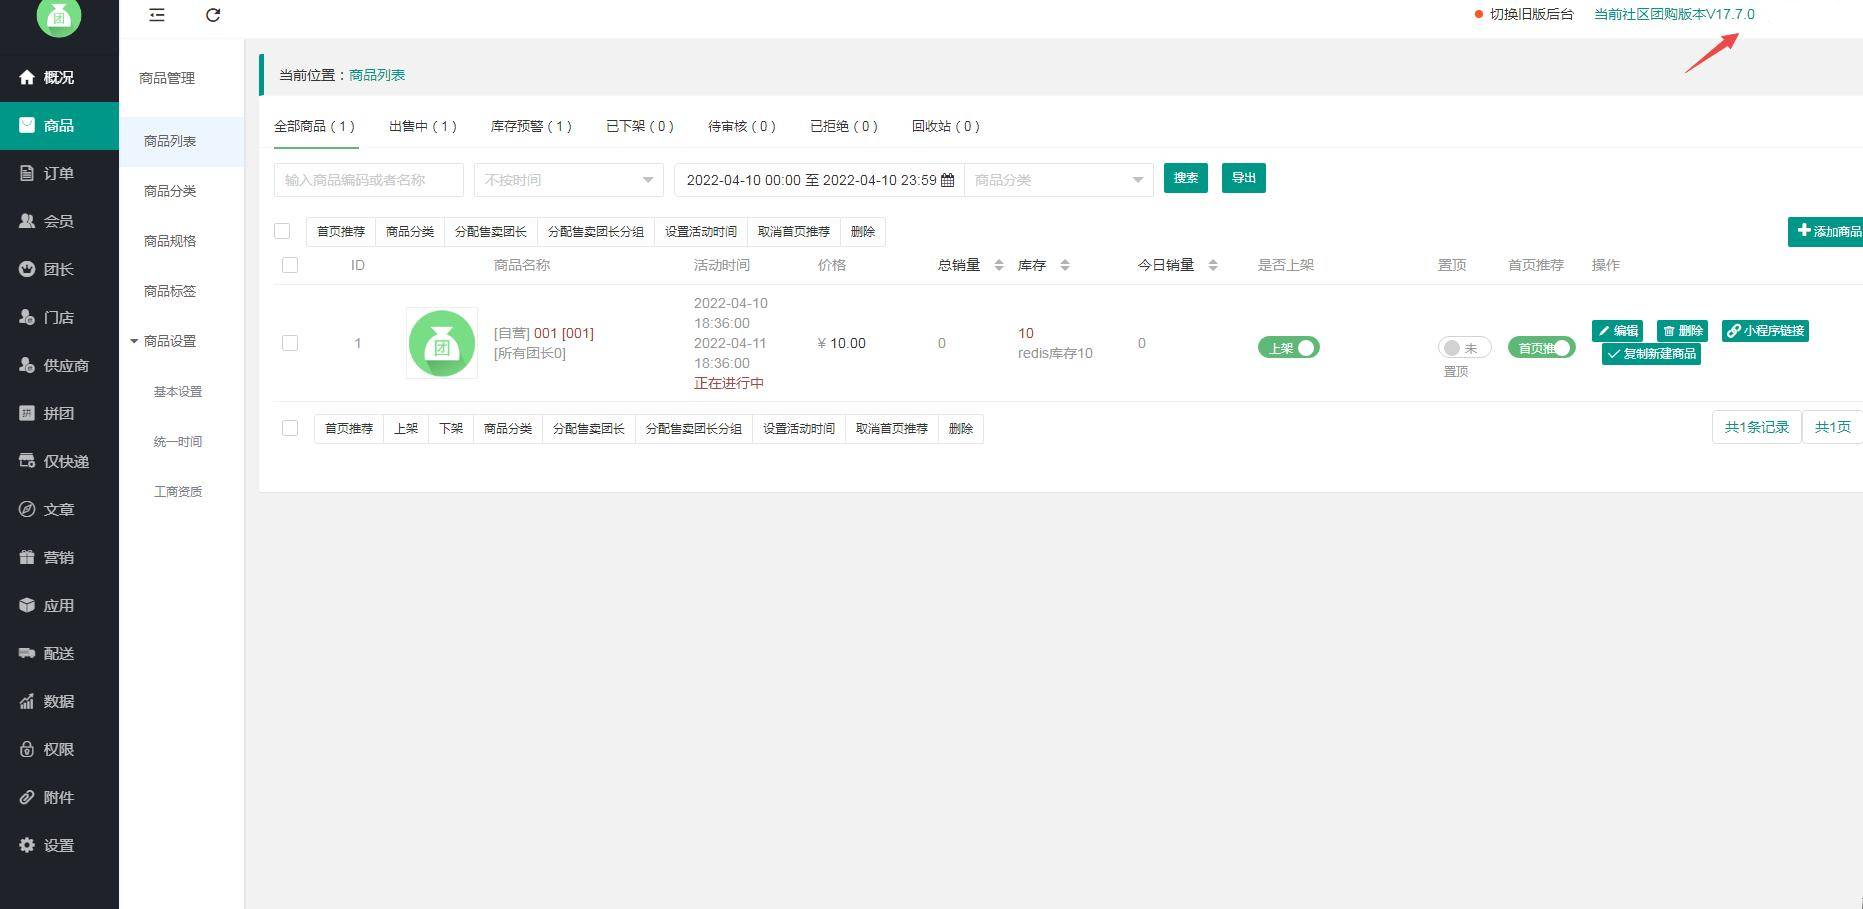The image size is (1863, 909).
Task: Open 仅快递 in sidebar
Action: click(x=59, y=461)
